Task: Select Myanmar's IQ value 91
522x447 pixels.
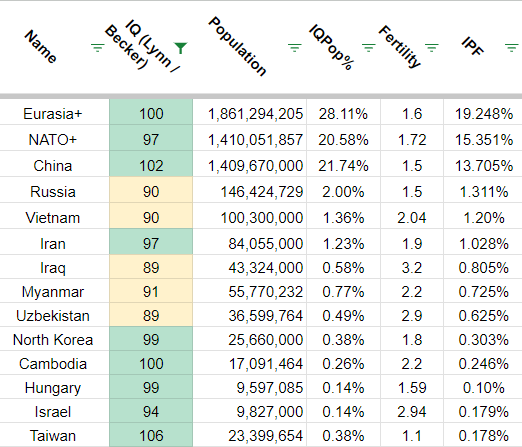Action: pos(151,292)
